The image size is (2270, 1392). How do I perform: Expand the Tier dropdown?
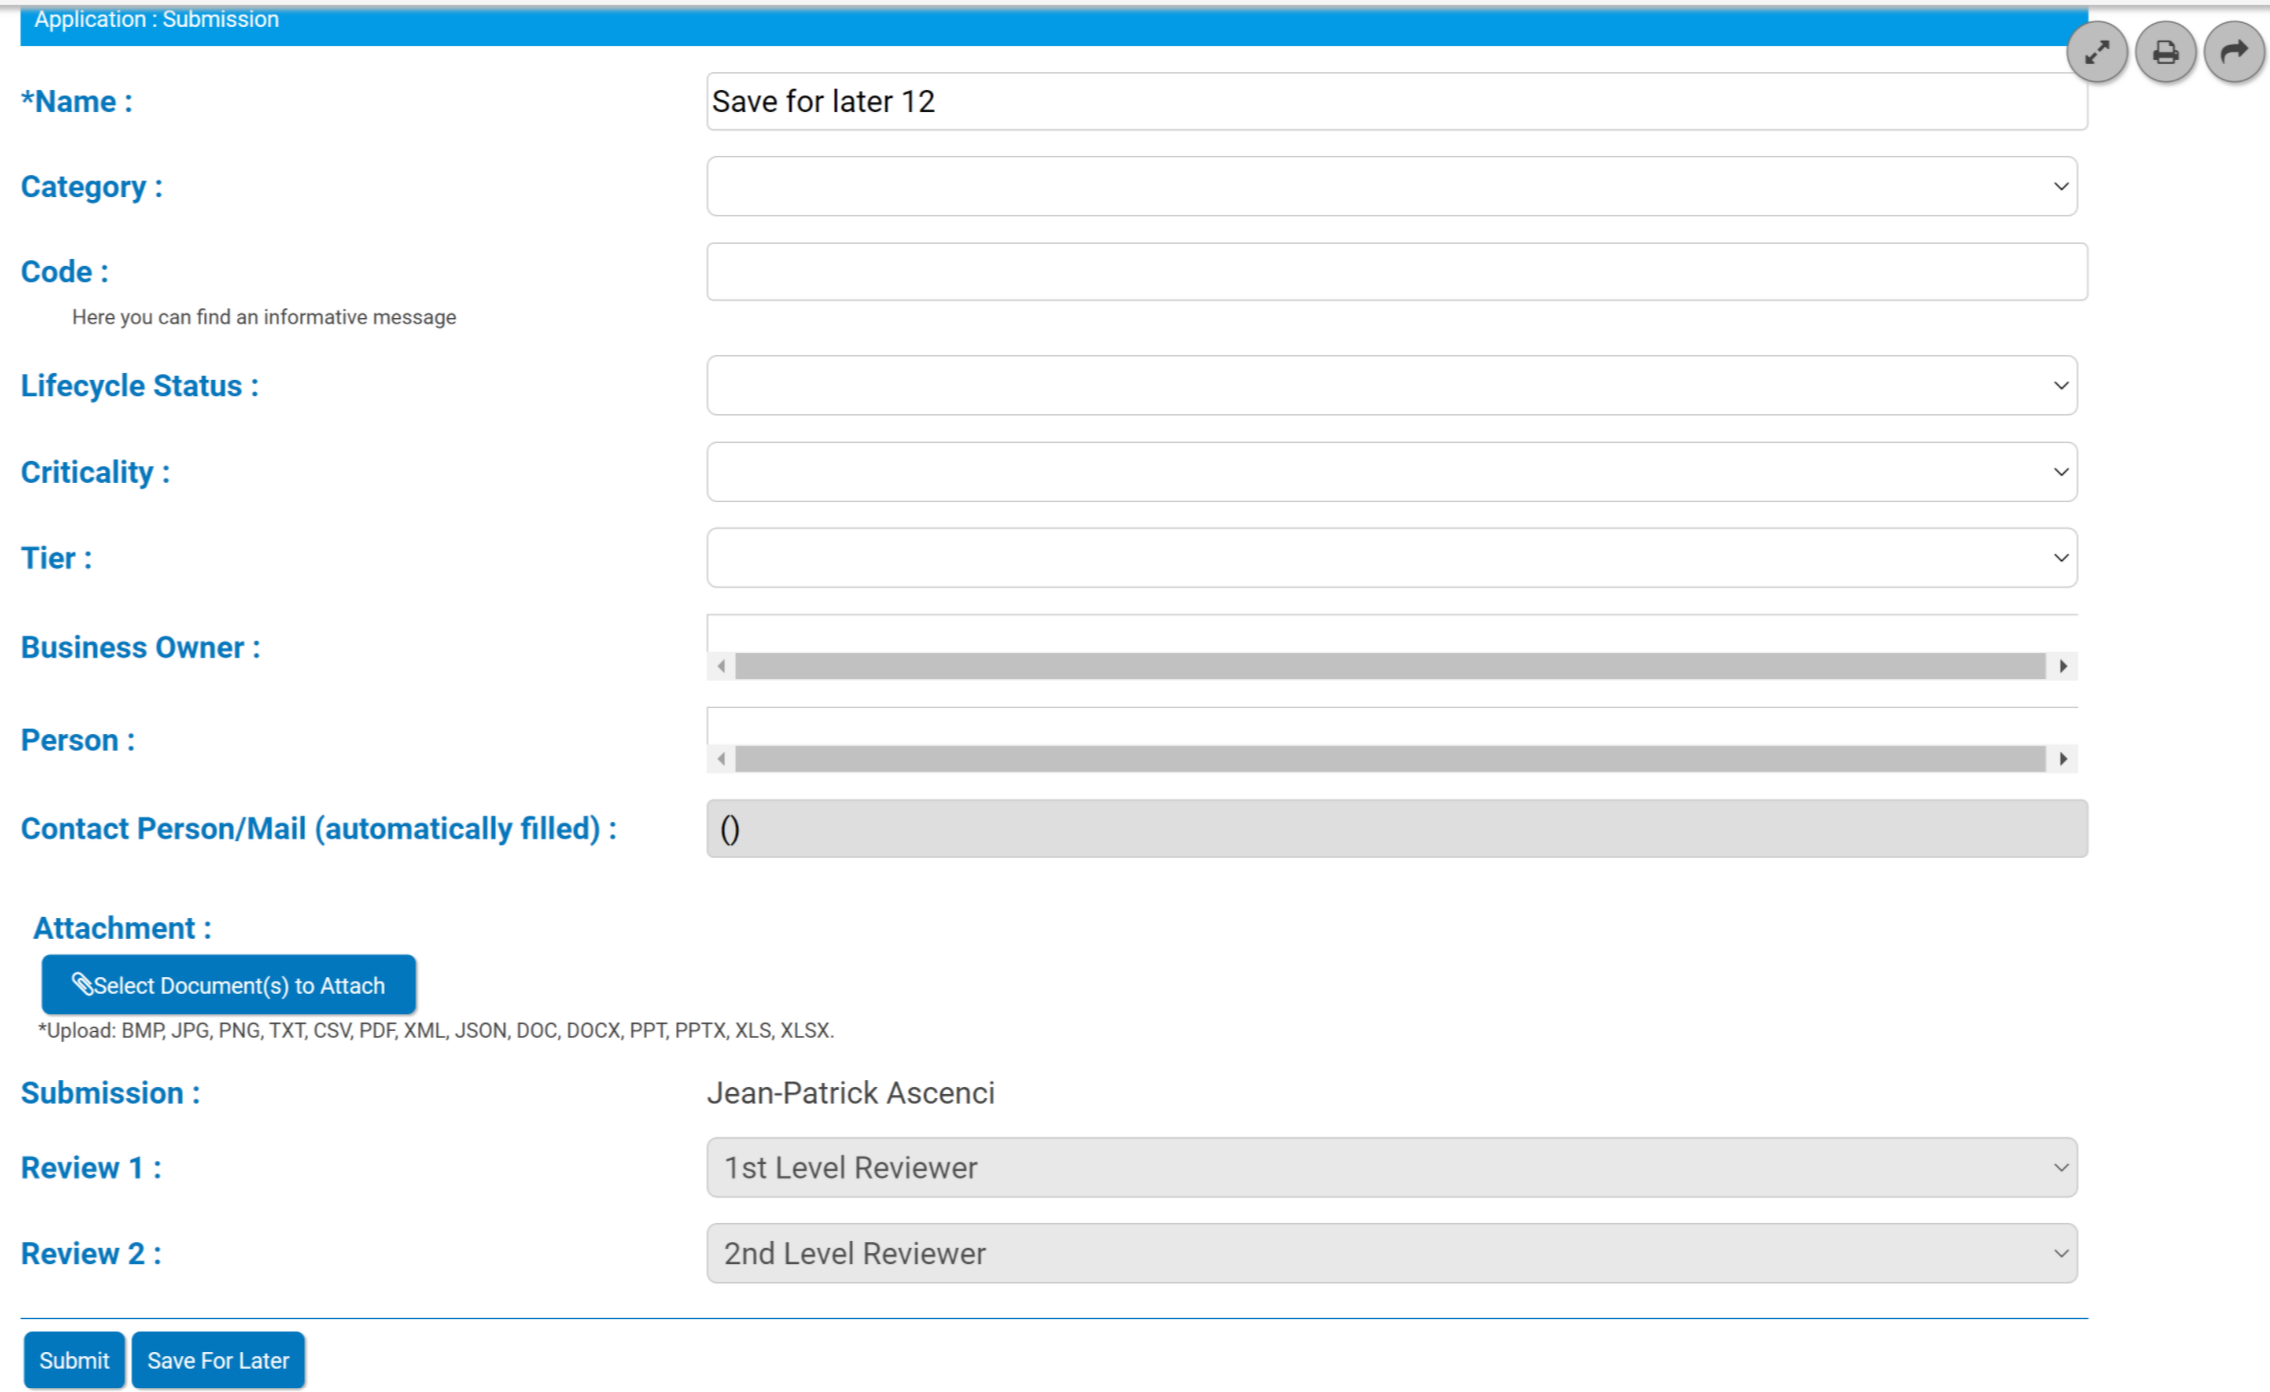click(x=1391, y=558)
